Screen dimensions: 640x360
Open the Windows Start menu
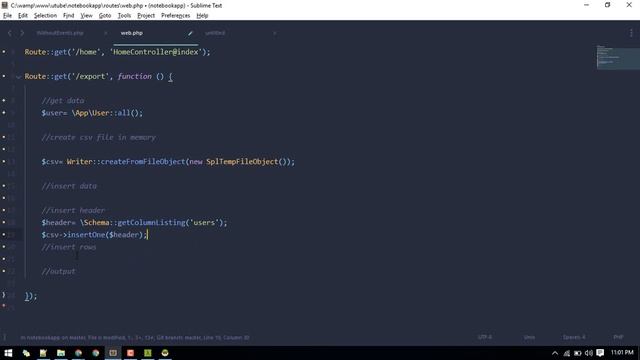8,353
